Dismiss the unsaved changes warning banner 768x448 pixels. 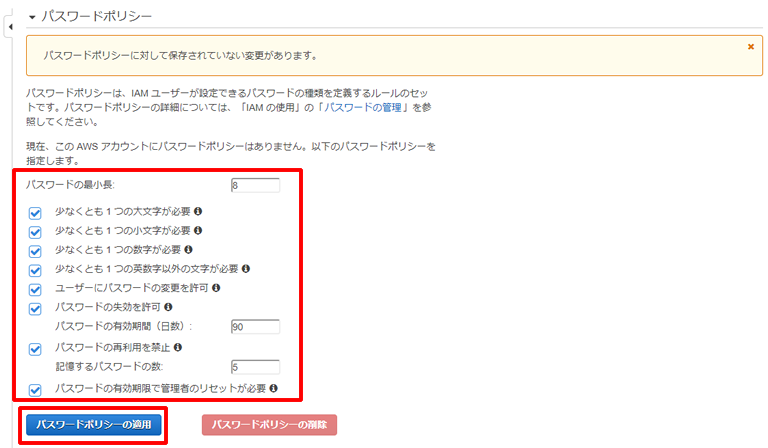750,47
